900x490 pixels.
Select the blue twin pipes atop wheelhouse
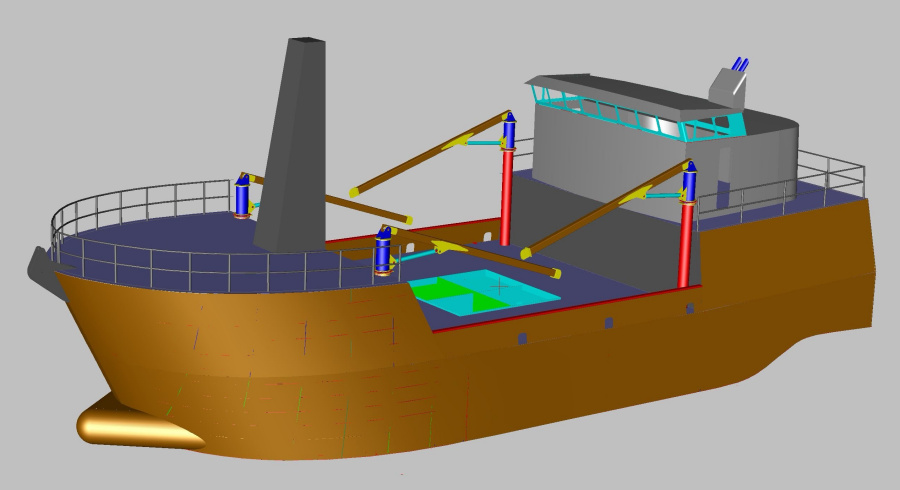(x=741, y=65)
